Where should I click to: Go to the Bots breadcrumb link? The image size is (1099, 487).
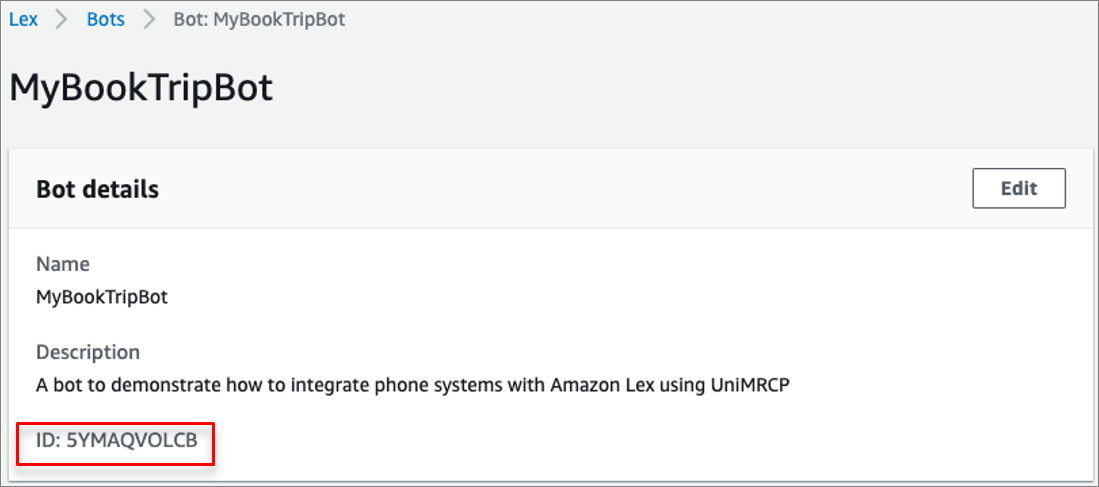[105, 19]
